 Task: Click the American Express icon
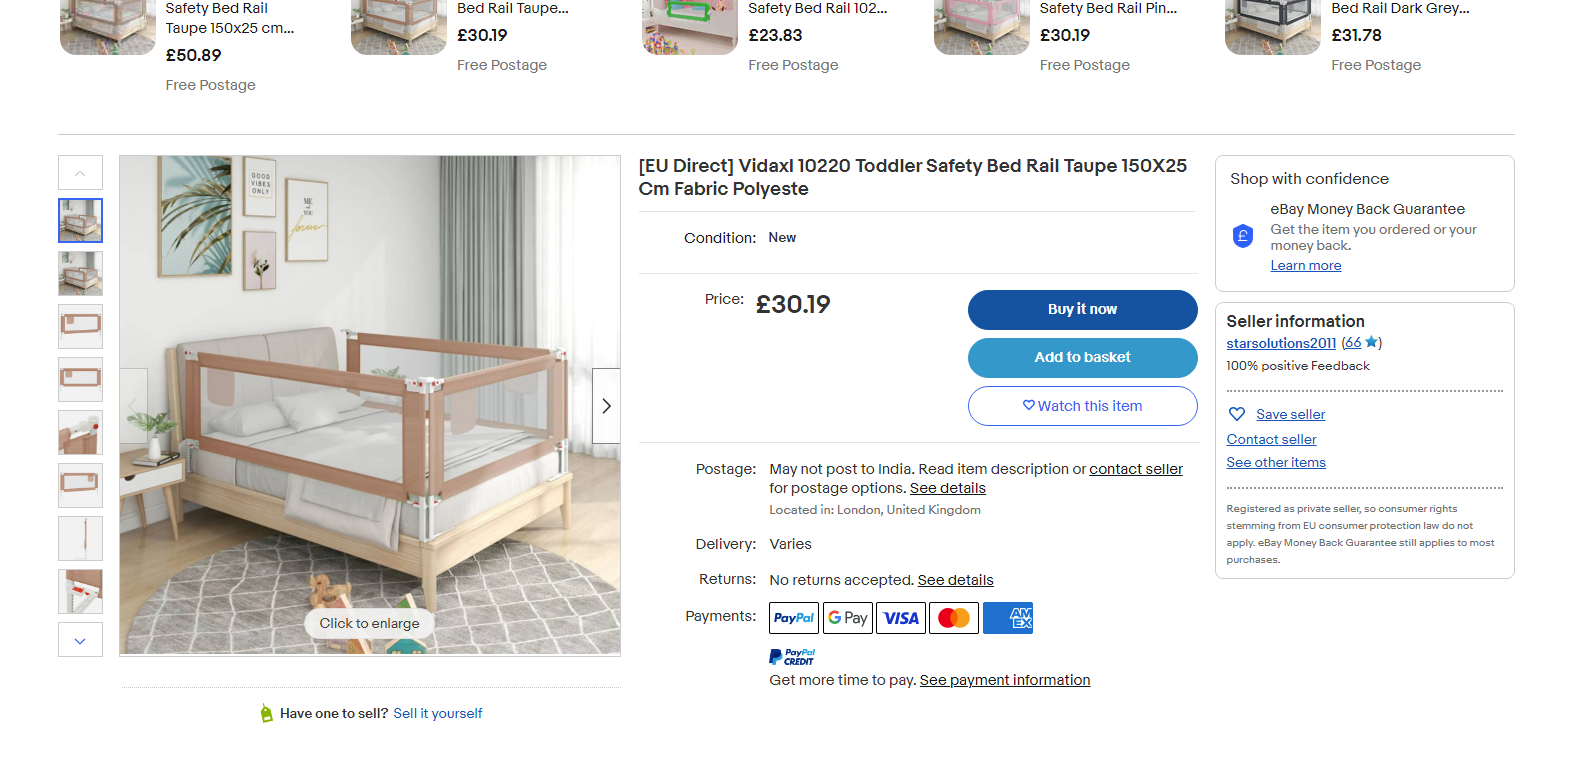[1008, 618]
